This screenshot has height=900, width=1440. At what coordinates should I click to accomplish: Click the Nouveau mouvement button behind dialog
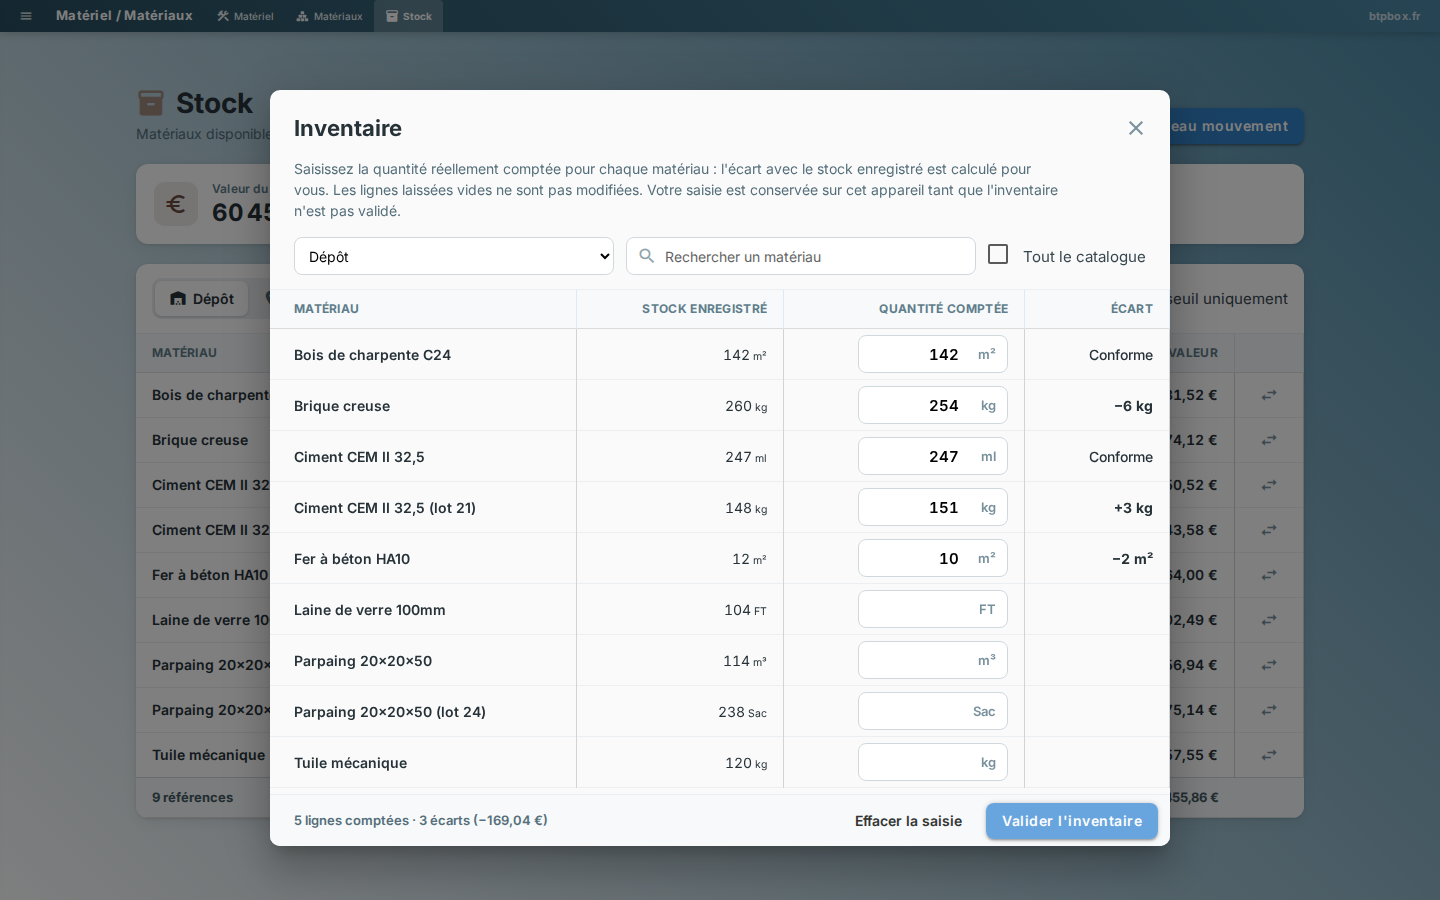pos(1235,126)
